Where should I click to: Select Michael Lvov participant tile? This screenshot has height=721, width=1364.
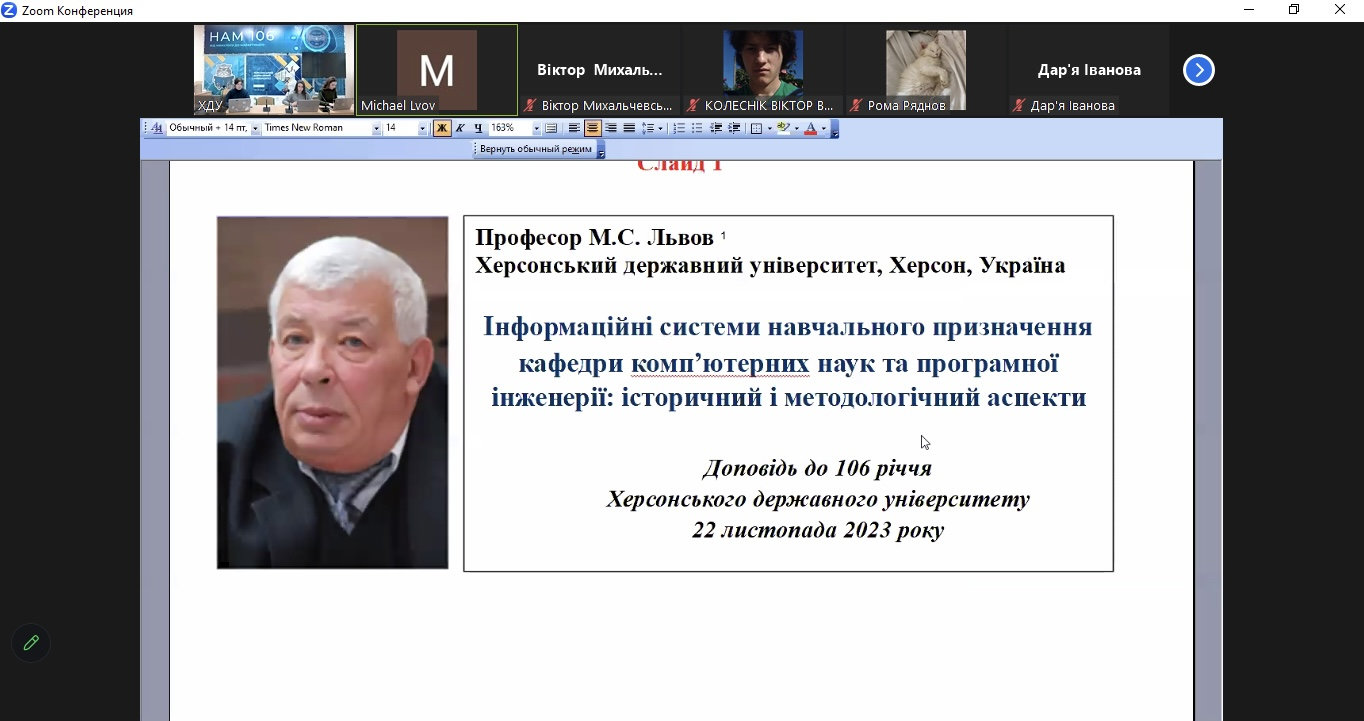[437, 70]
